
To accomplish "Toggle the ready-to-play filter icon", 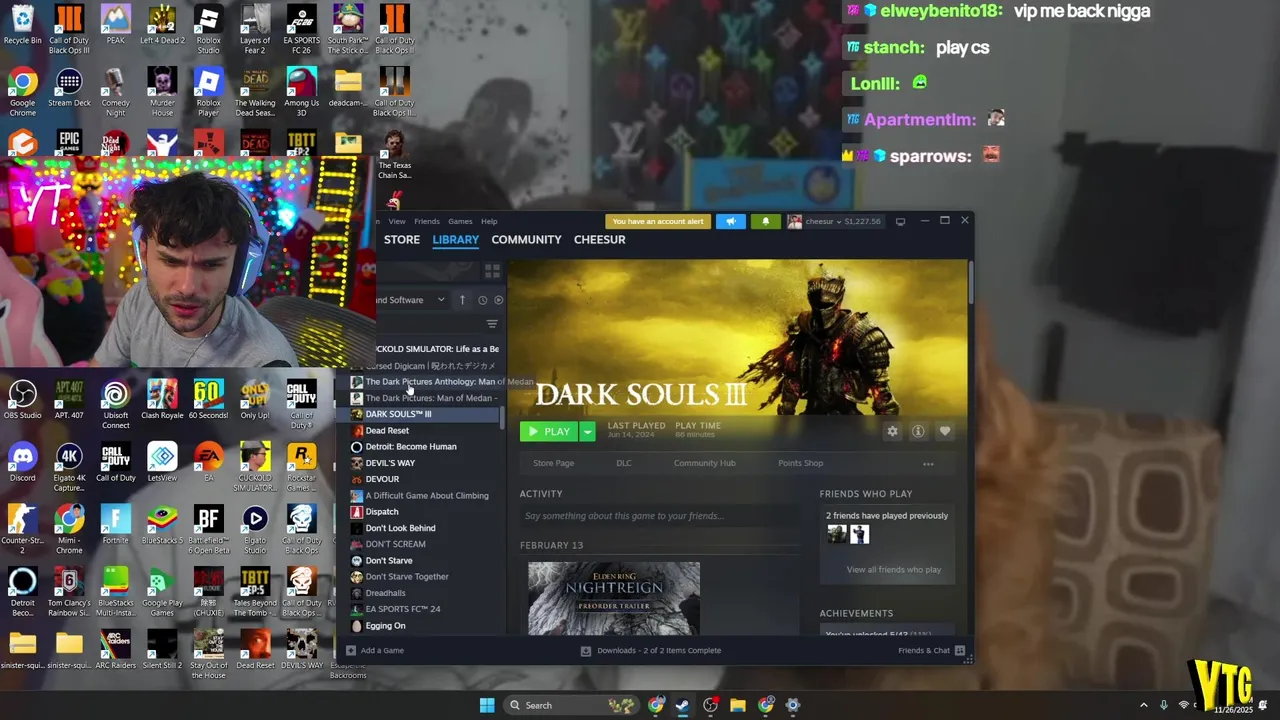I will coord(499,300).
